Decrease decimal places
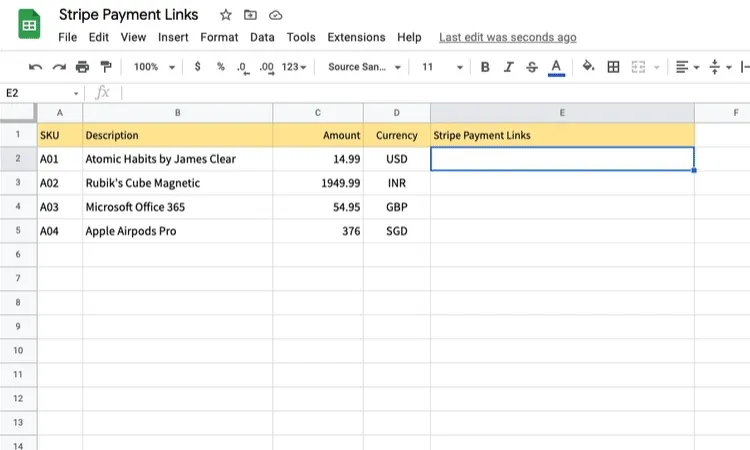This screenshot has height=450, width=750. [243, 68]
